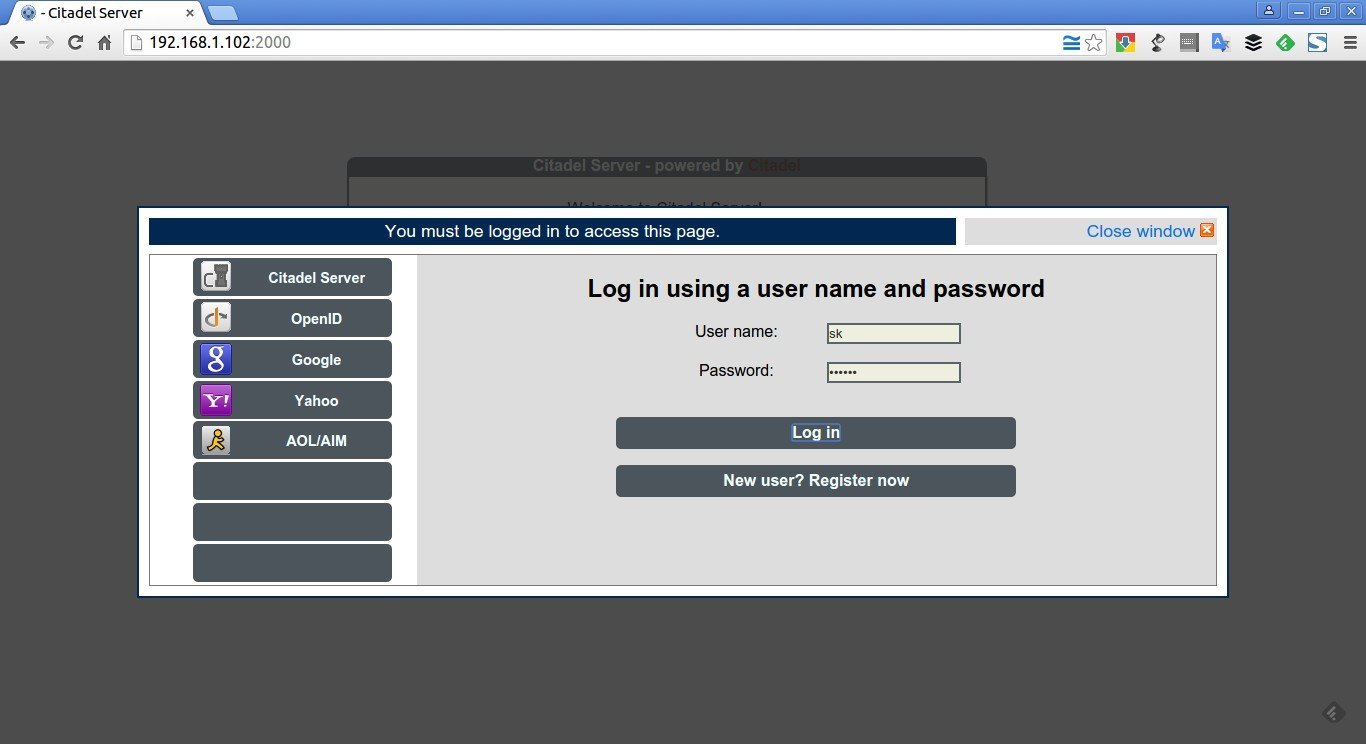The image size is (1366, 744).
Task: Open the Buffer stacked layers extension
Action: click(1253, 43)
